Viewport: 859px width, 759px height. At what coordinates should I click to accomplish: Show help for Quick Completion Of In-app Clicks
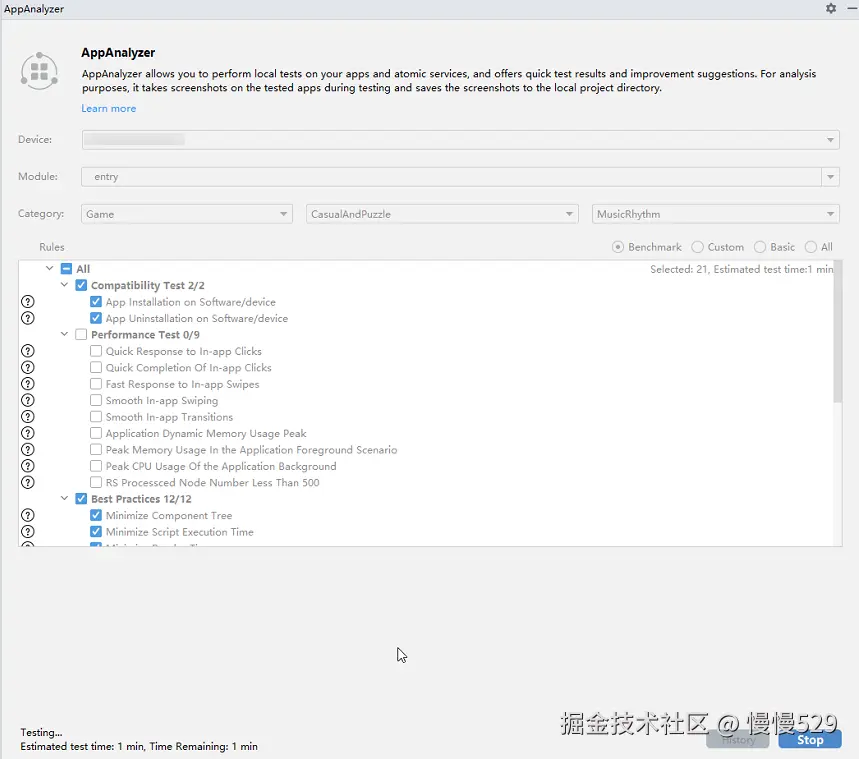27,368
